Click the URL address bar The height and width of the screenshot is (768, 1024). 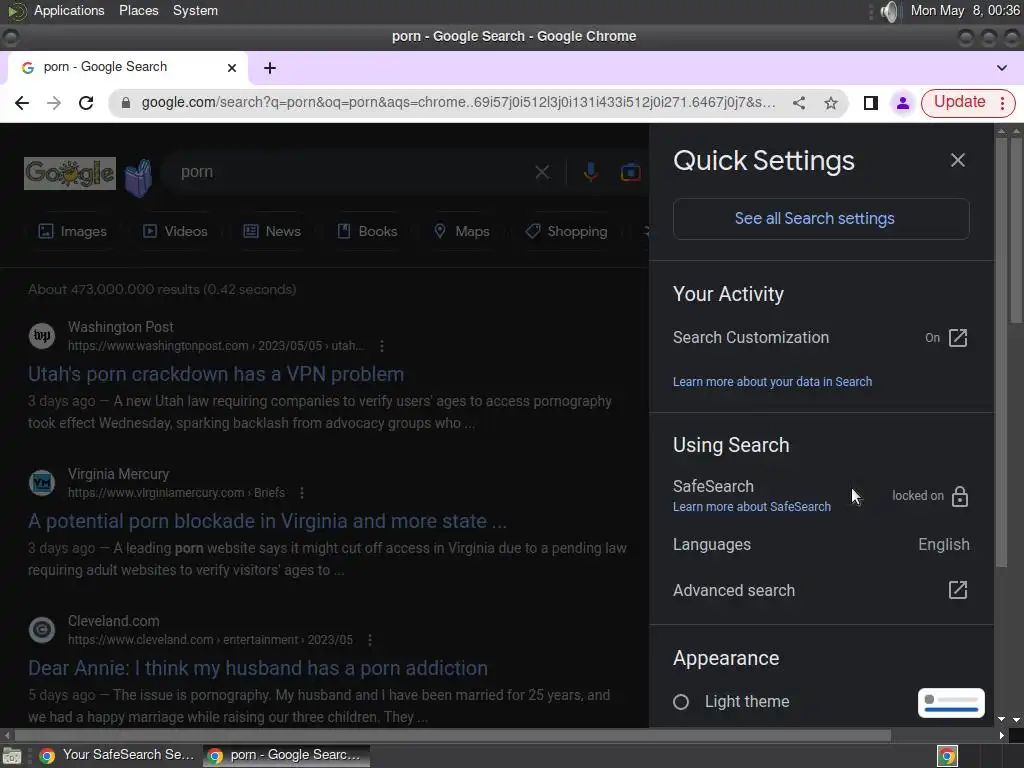tap(457, 103)
